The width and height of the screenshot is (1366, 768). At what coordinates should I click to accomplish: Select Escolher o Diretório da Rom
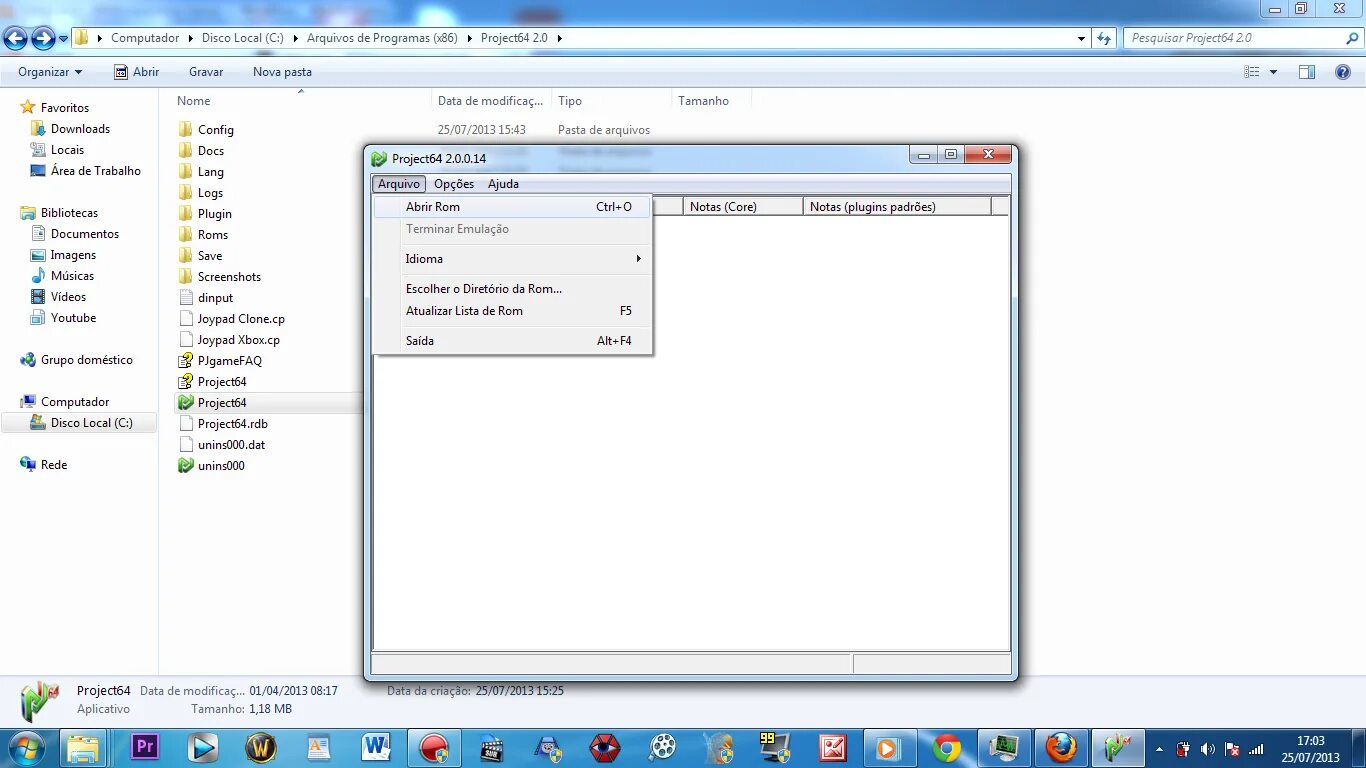[x=512, y=289]
